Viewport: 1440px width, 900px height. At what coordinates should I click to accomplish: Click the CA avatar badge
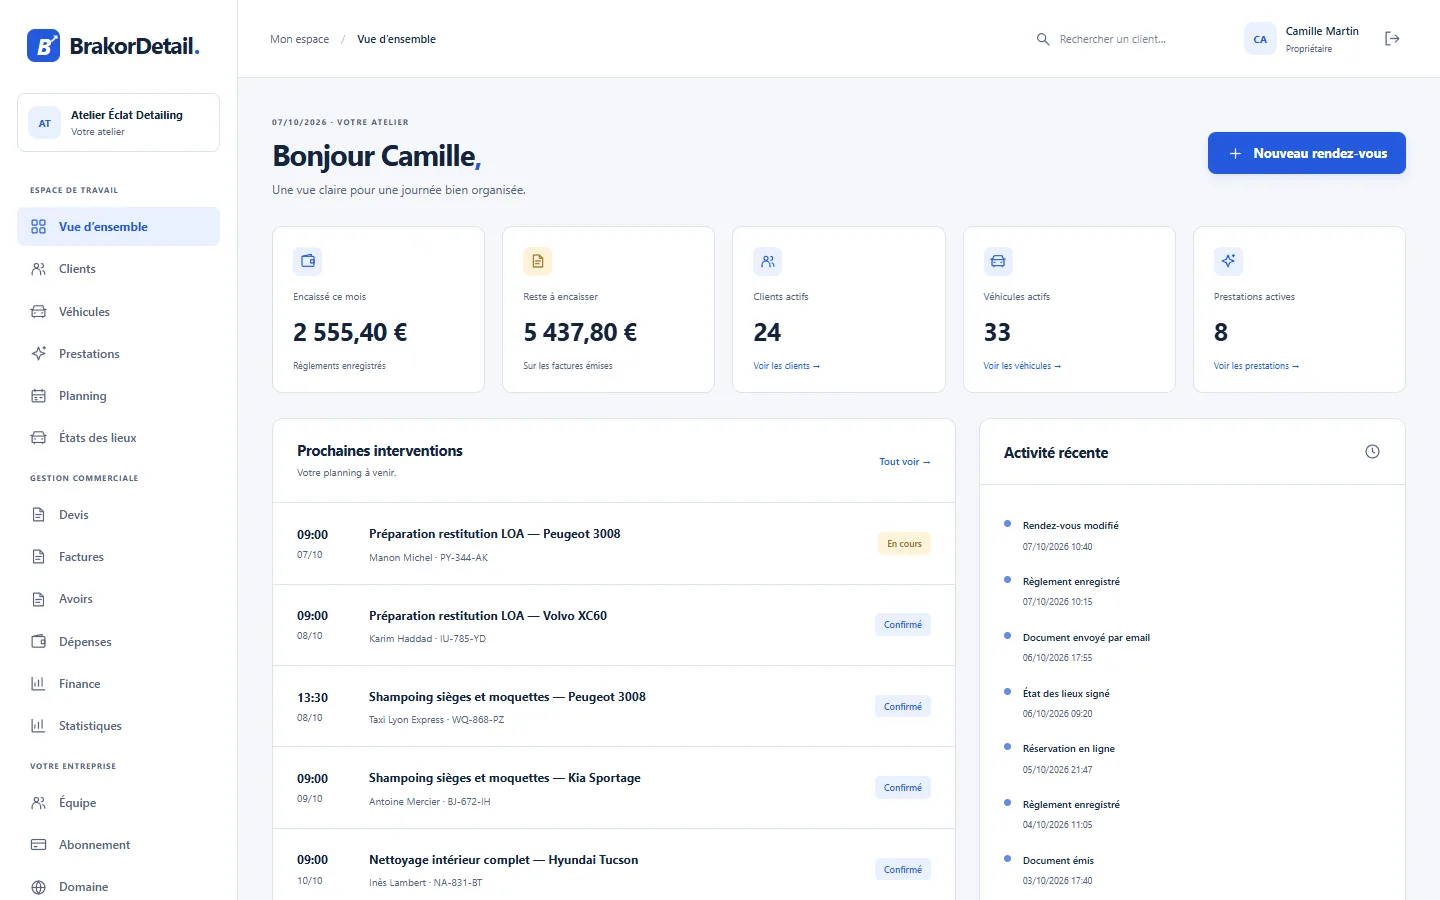click(1260, 39)
